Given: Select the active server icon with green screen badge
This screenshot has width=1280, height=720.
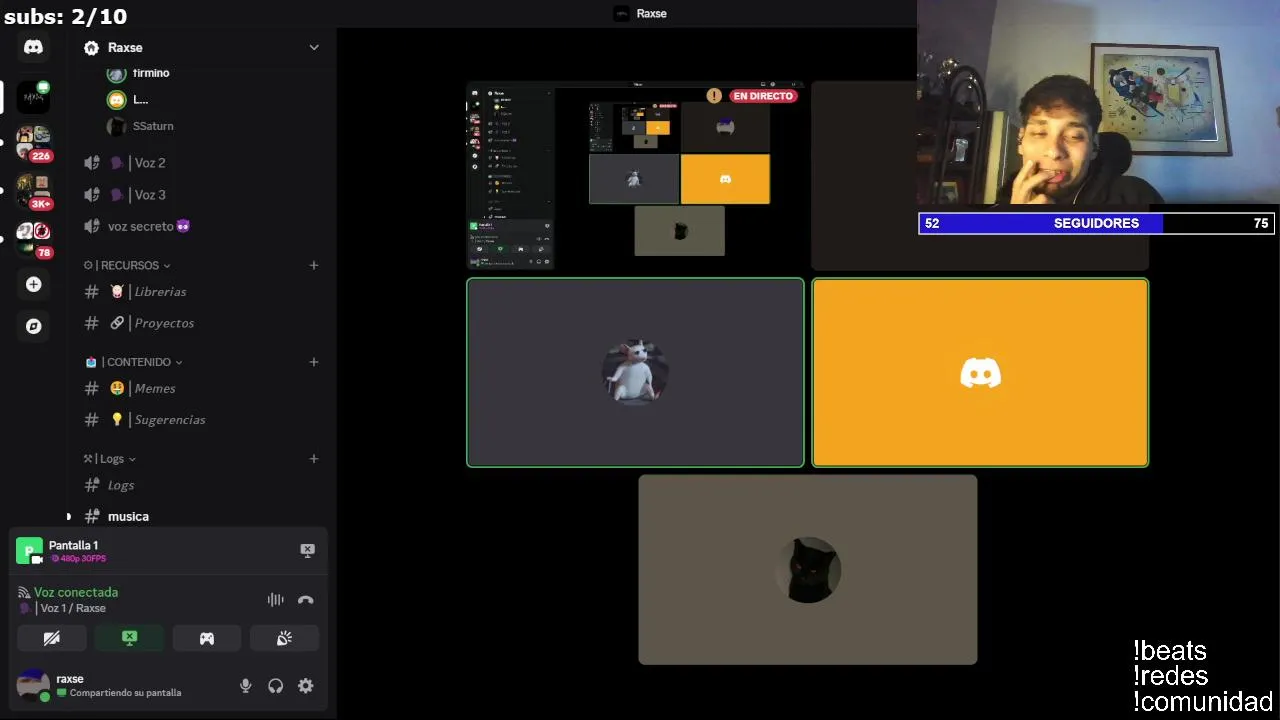Looking at the screenshot, I should [x=33, y=97].
